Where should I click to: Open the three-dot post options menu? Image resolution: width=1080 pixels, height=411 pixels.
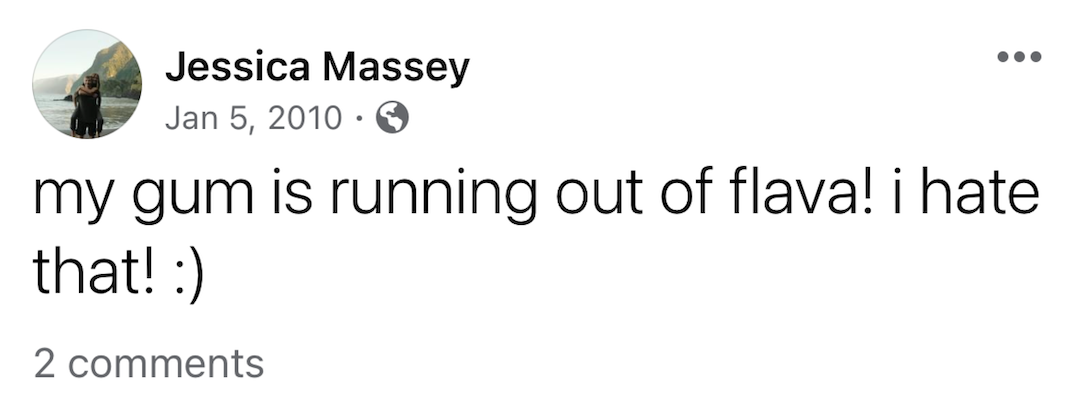click(1020, 56)
